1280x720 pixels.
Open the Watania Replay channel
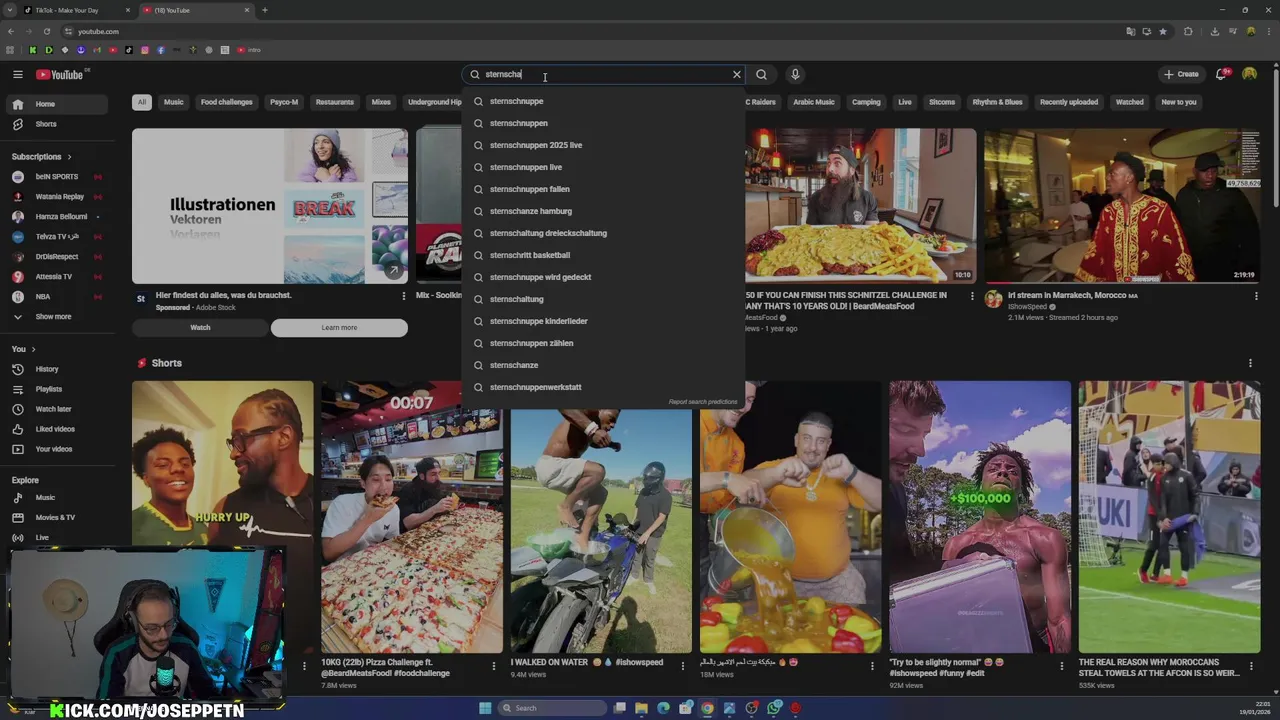coord(58,197)
